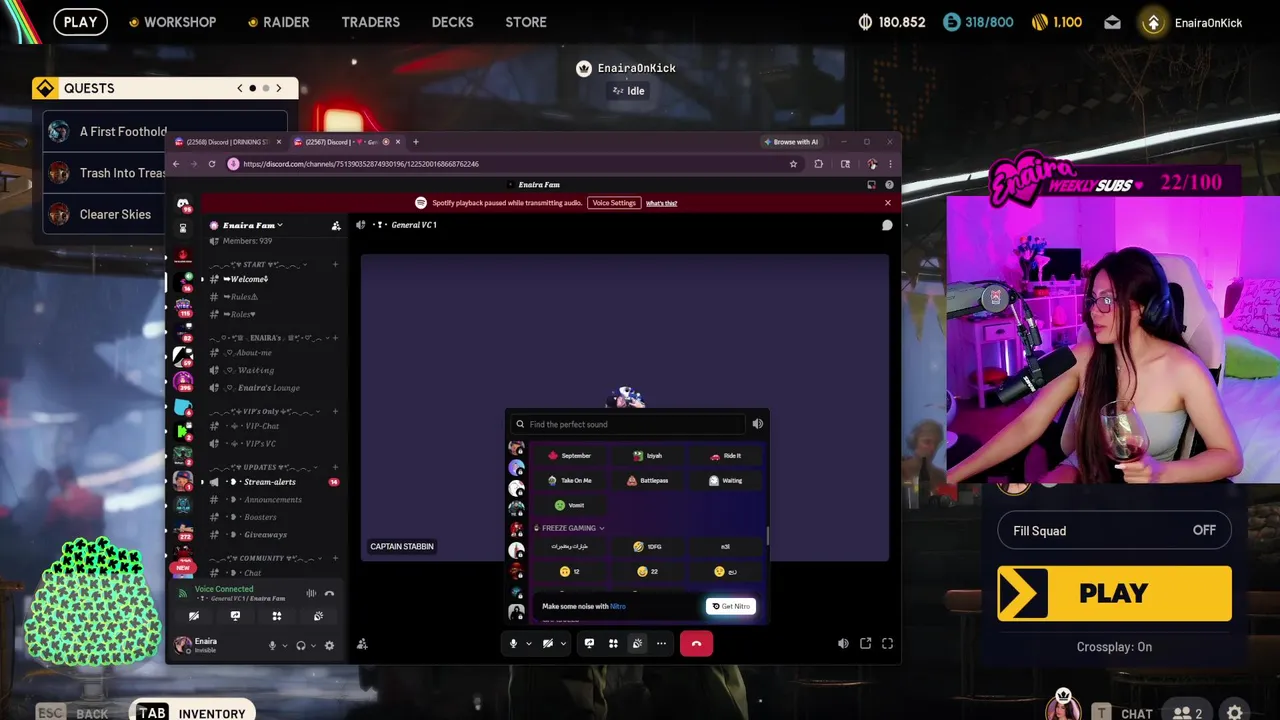This screenshot has width=1280, height=720.
Task: Click the invite people icon beside Enaira Fam
Action: [336, 226]
